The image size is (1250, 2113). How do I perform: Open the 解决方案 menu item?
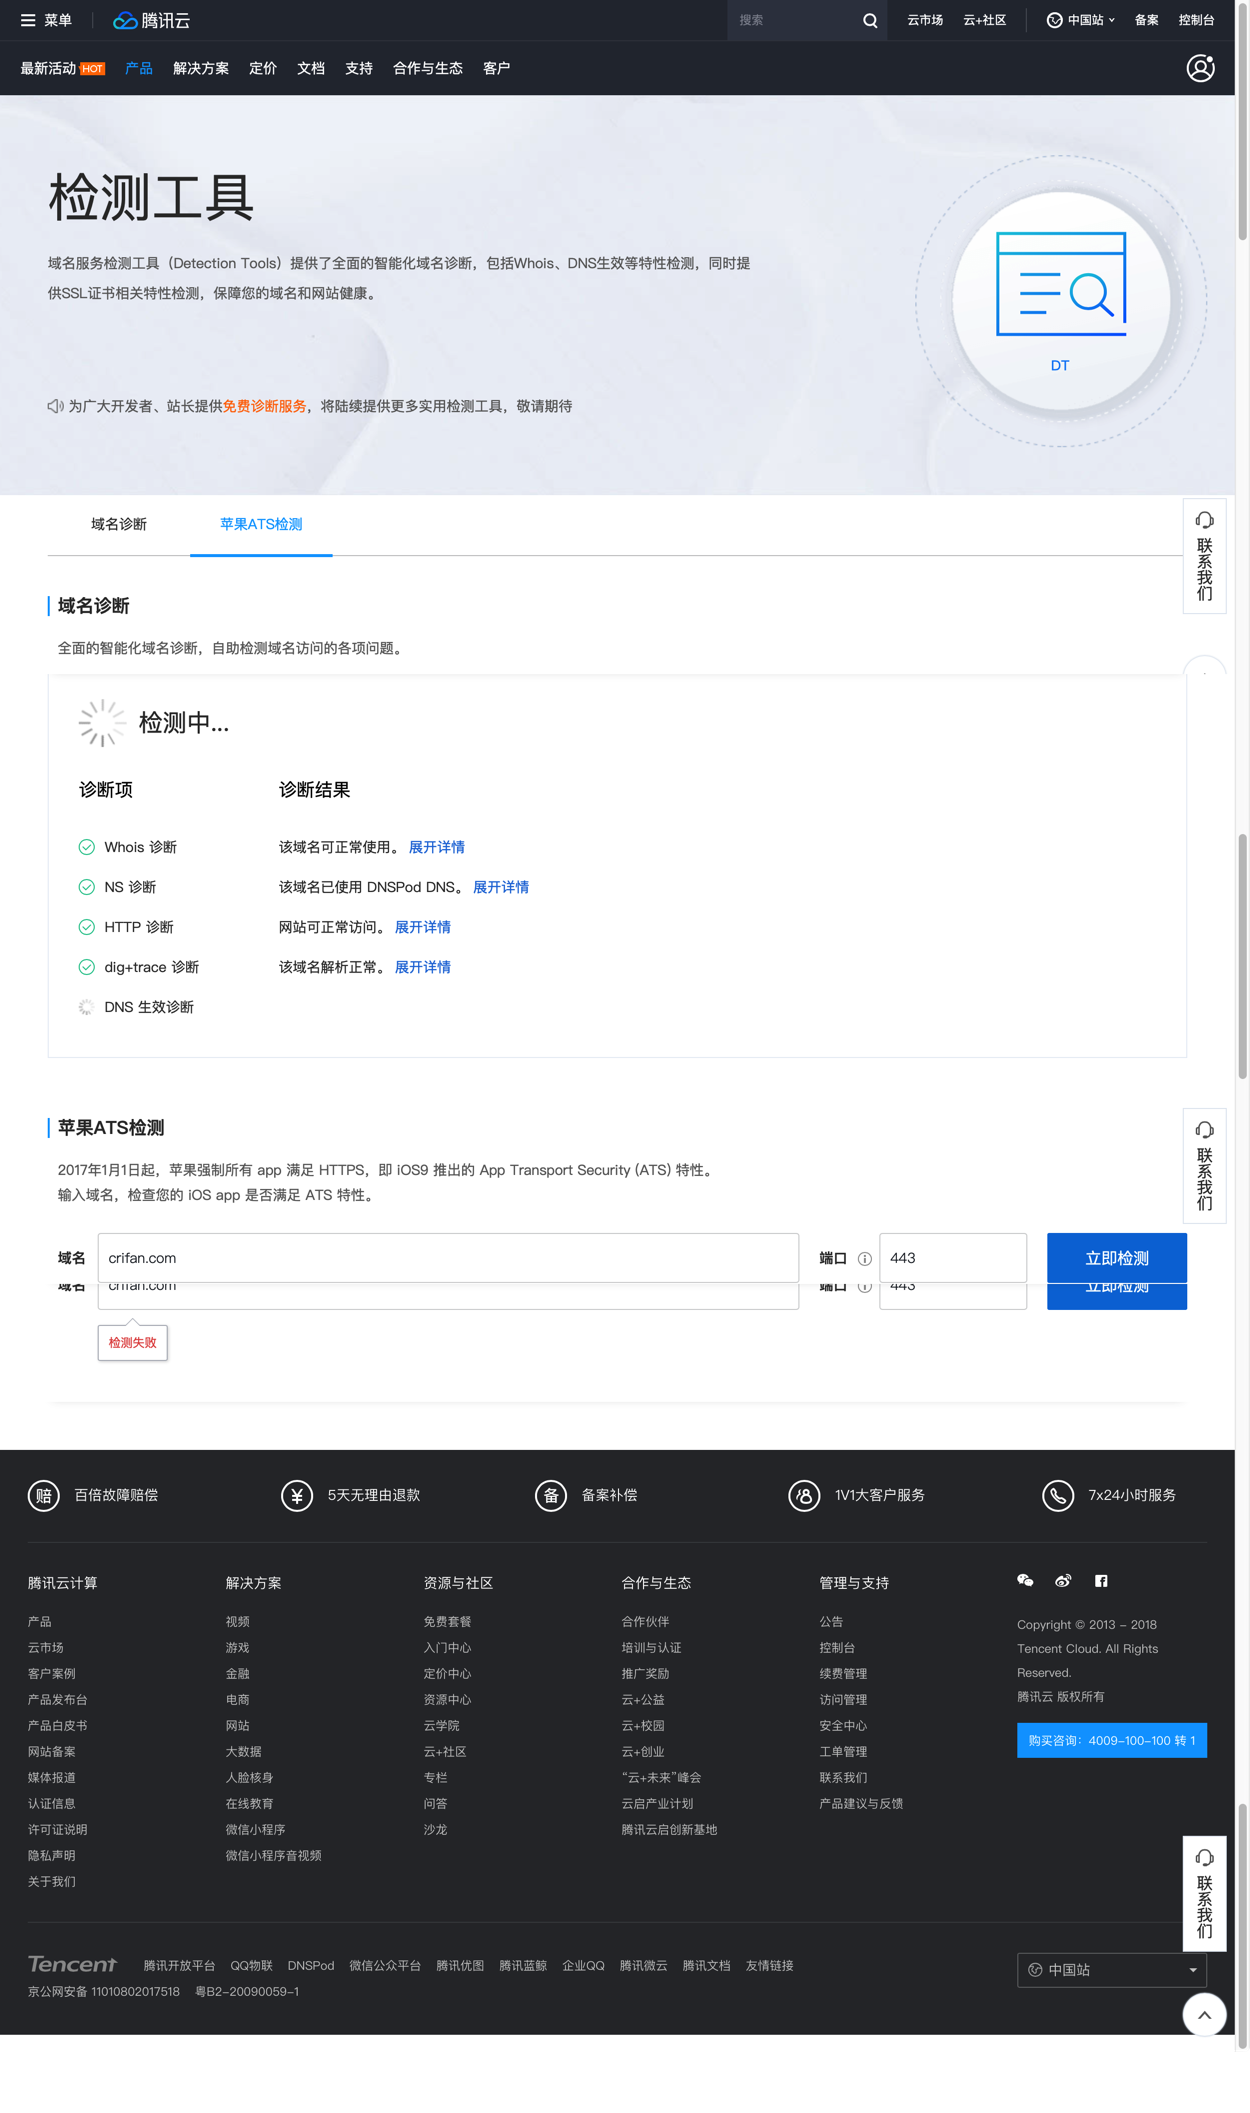(201, 68)
